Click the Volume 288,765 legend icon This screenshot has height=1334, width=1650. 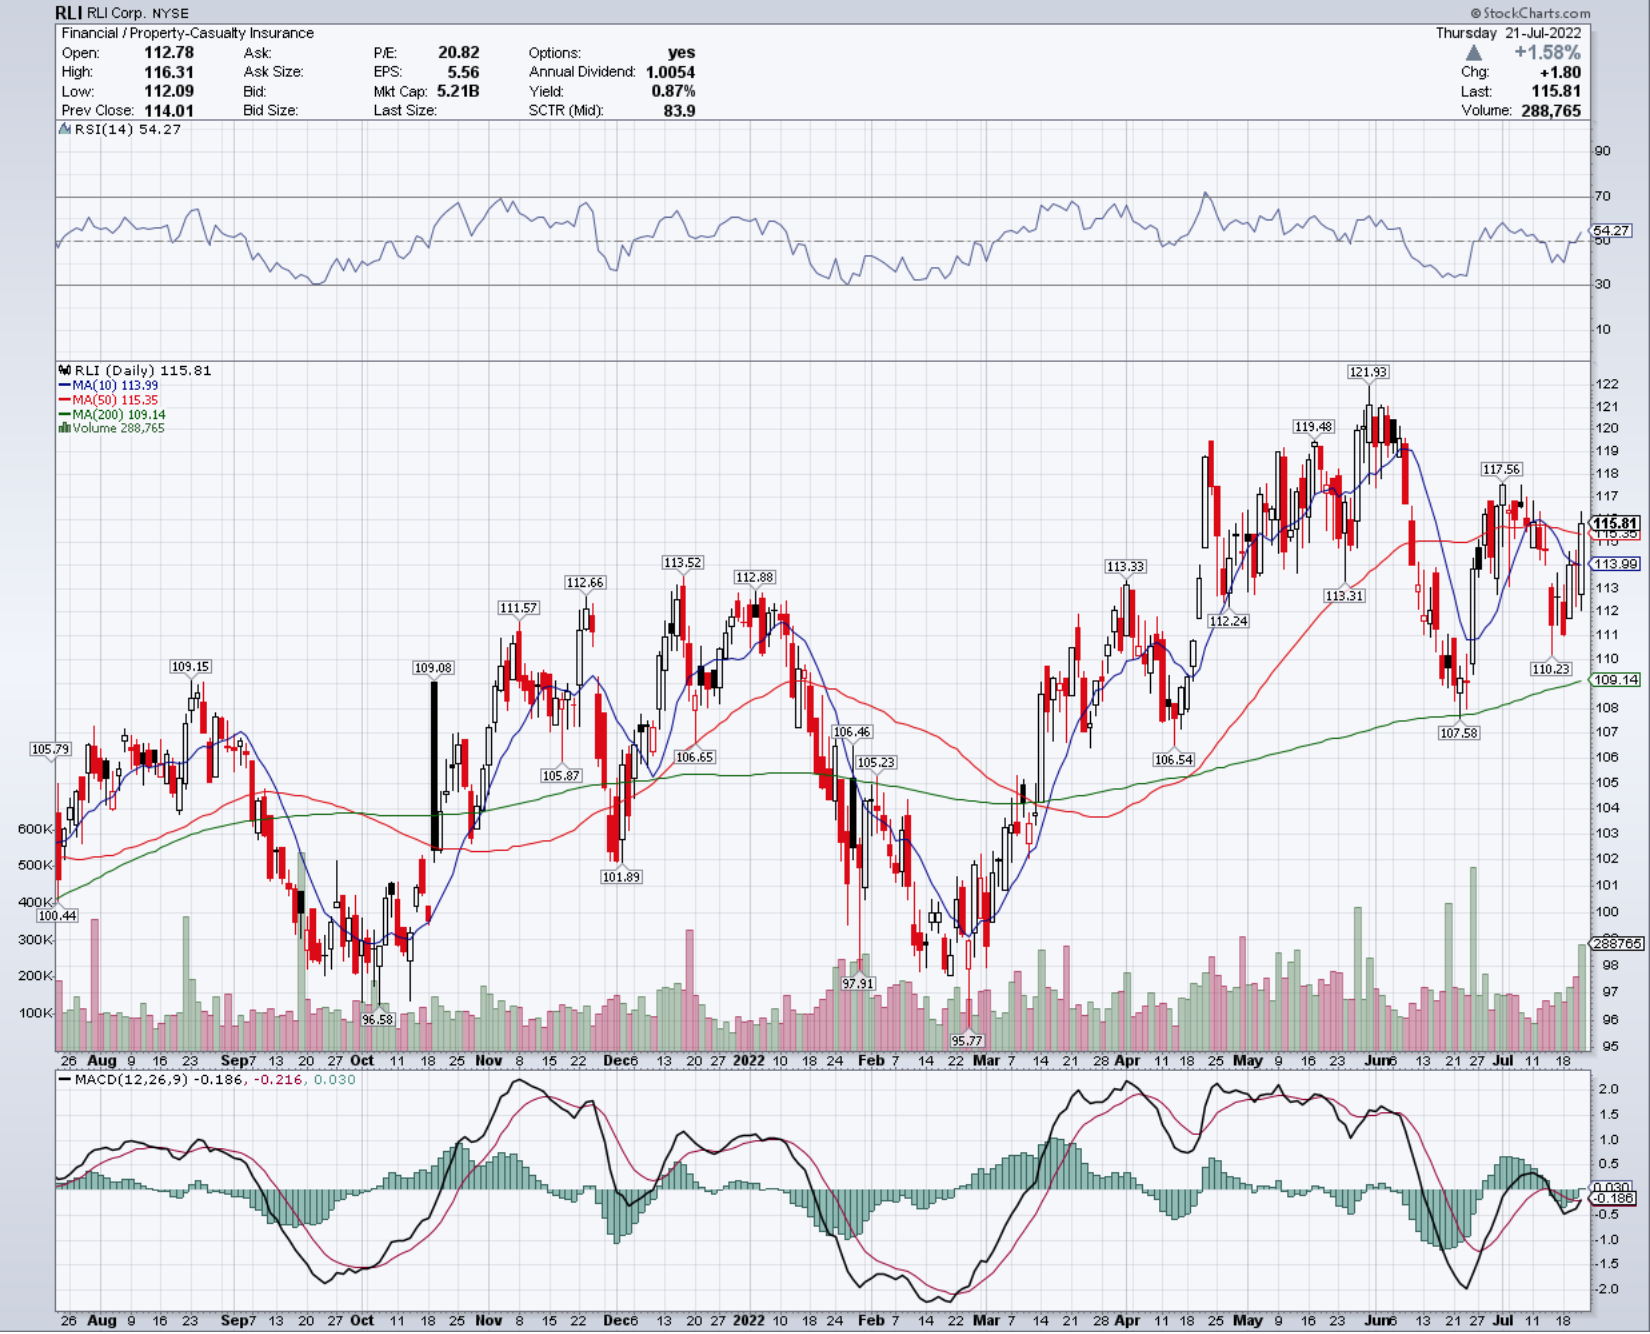coord(64,428)
